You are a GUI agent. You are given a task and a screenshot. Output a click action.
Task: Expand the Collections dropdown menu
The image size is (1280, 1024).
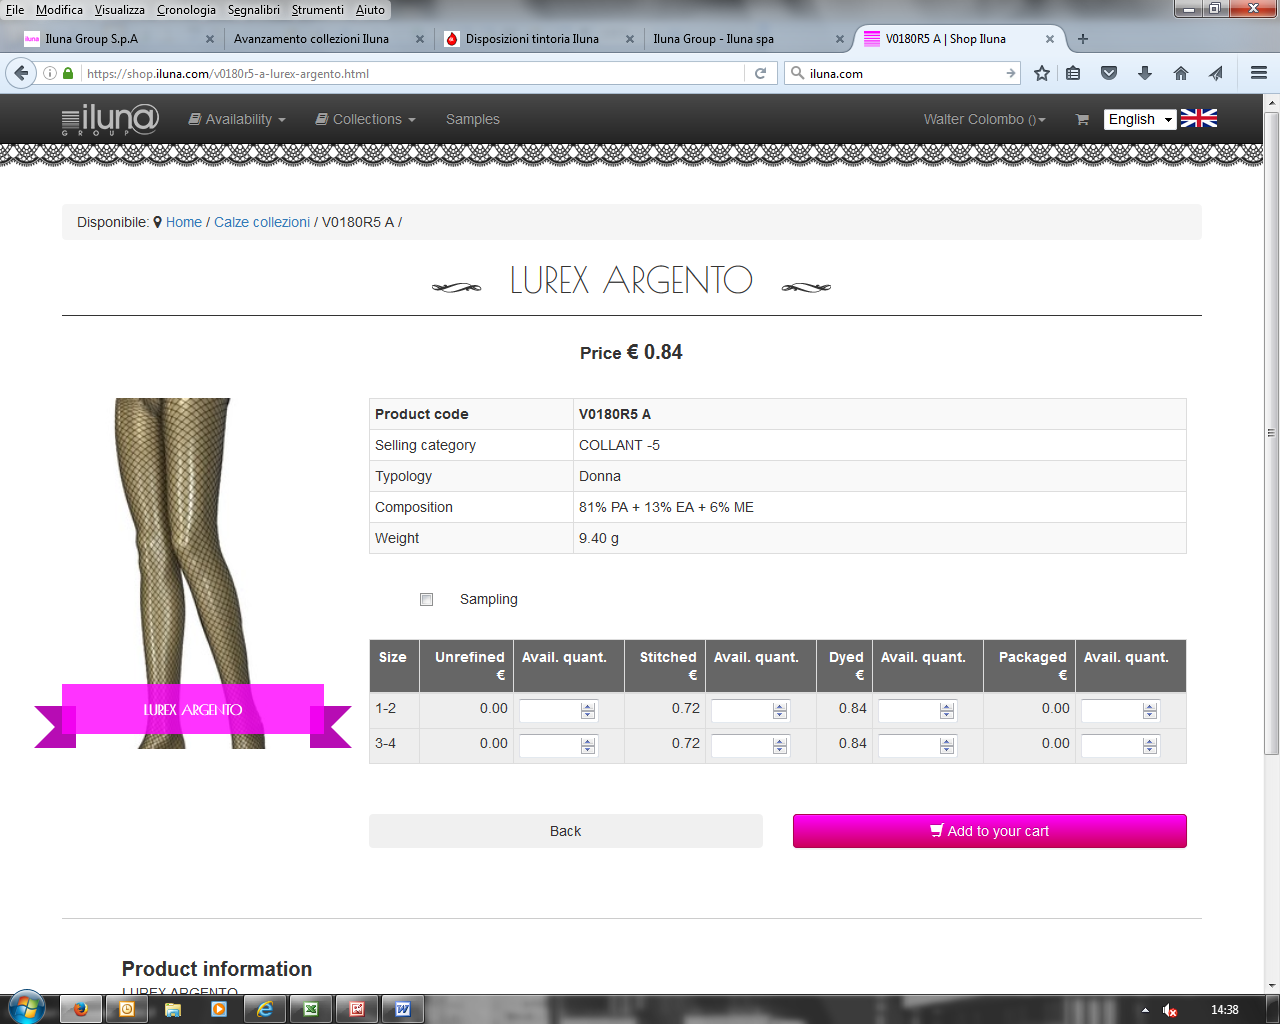(x=366, y=119)
